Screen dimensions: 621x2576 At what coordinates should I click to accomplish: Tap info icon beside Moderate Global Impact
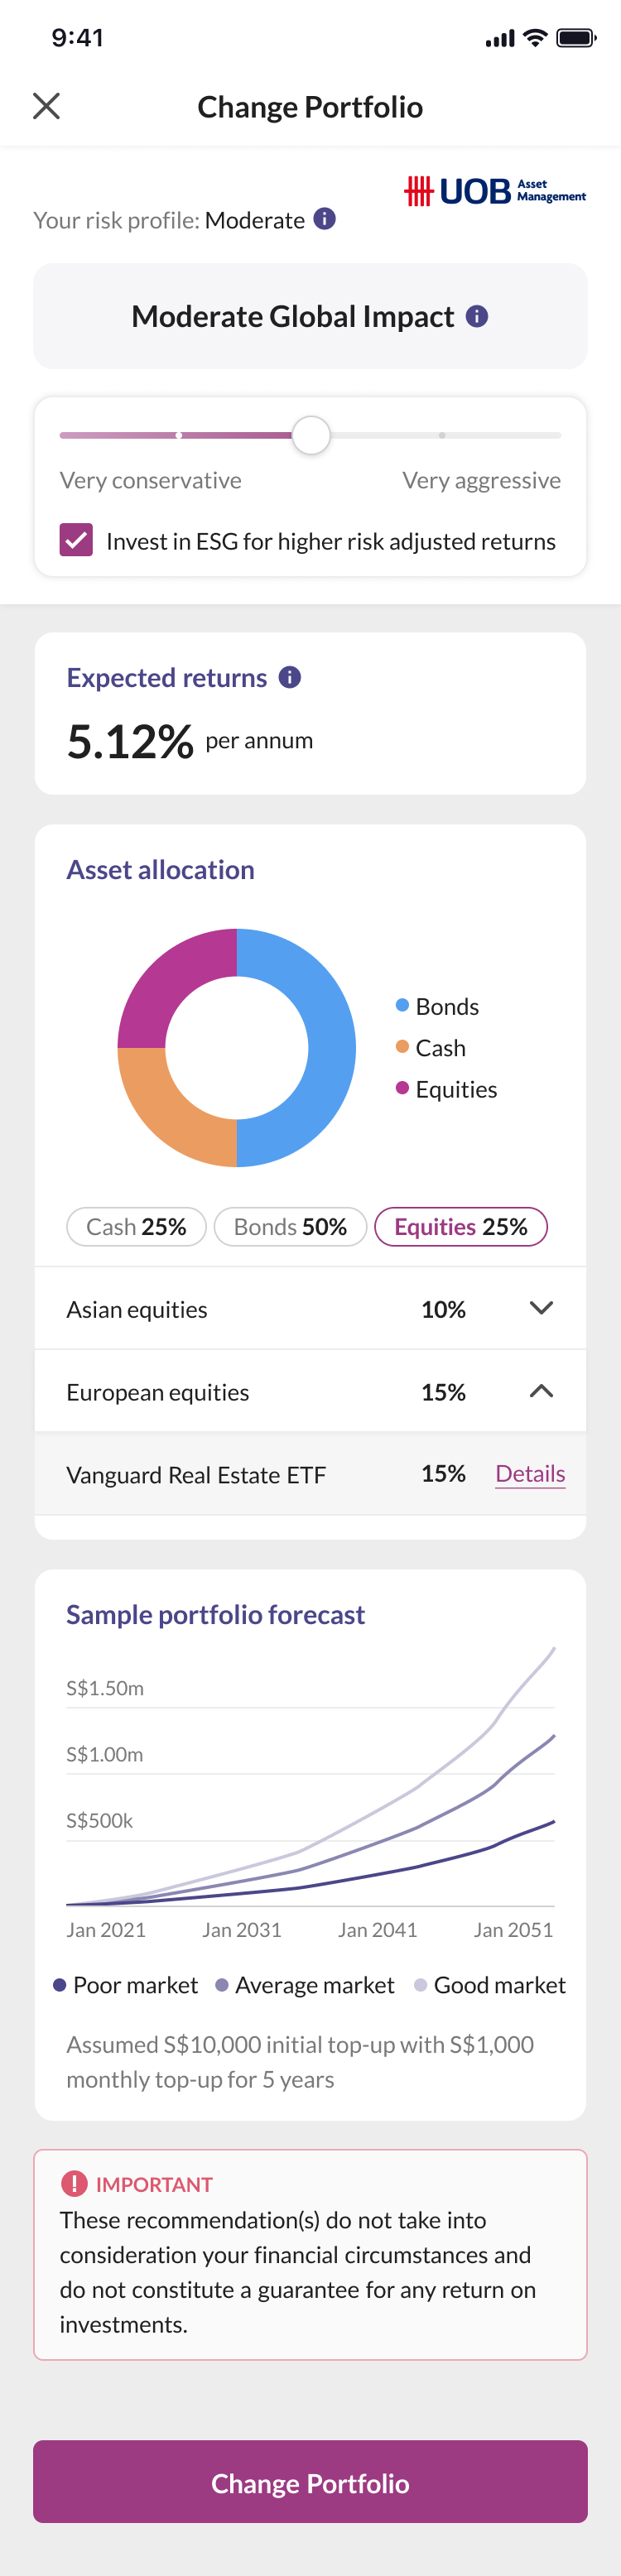(x=477, y=316)
